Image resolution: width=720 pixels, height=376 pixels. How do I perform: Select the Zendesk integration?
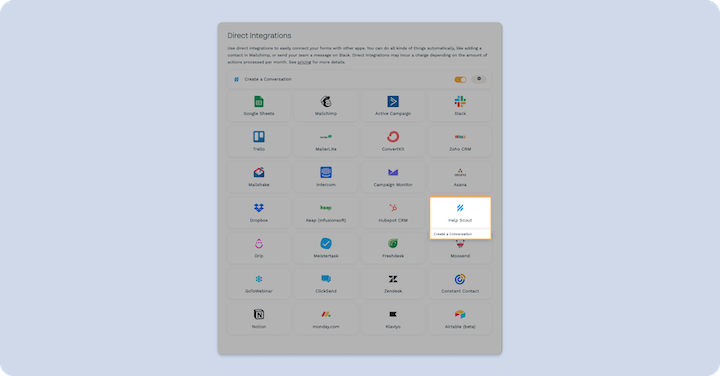coord(393,284)
